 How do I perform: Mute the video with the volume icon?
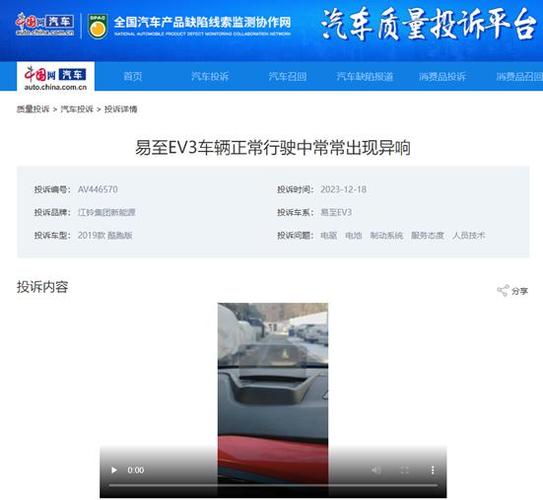click(376, 470)
